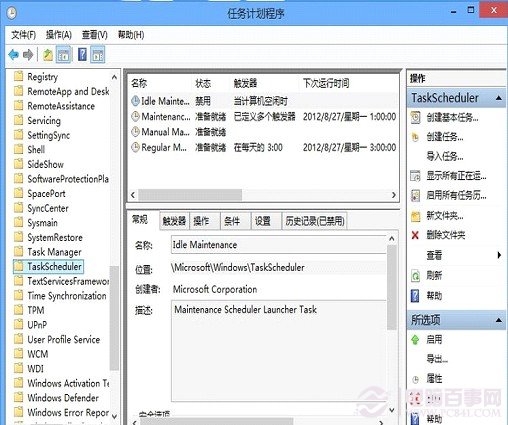Click the 创建基本任务 icon in Actions
Screen dimensions: 508x425
click(x=415, y=117)
